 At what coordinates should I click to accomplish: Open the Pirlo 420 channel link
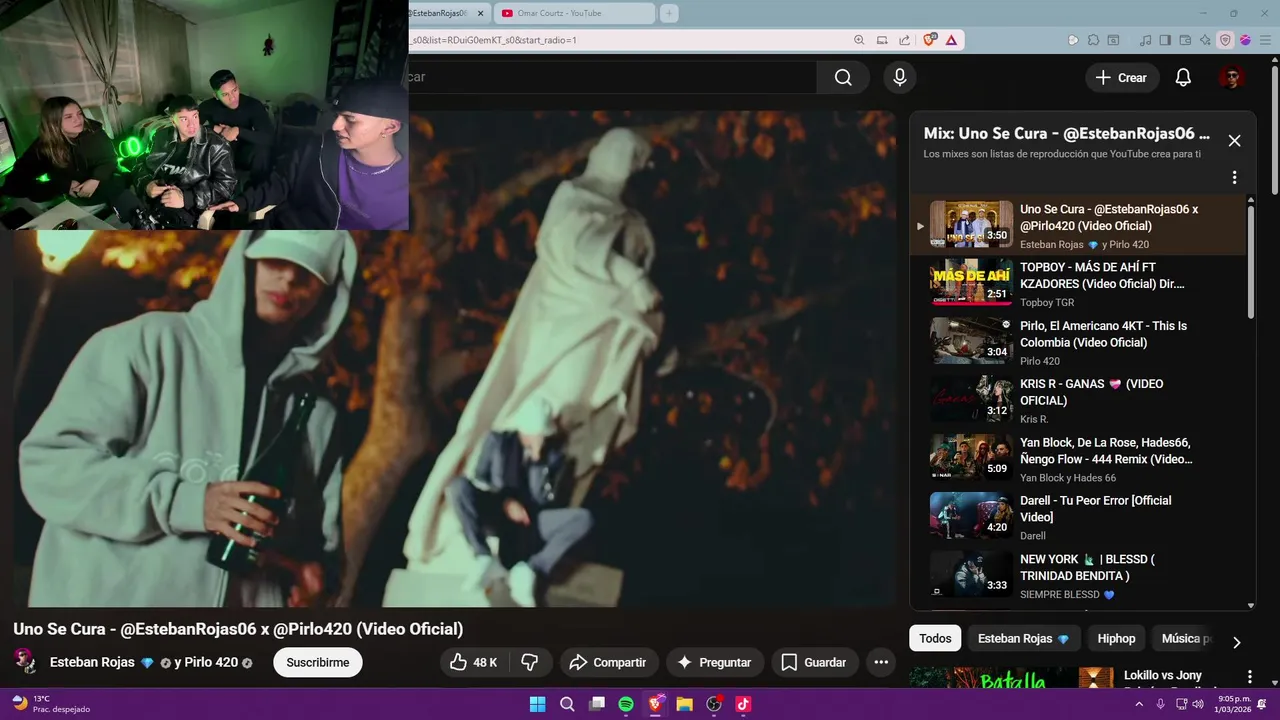pyautogui.click(x=211, y=662)
